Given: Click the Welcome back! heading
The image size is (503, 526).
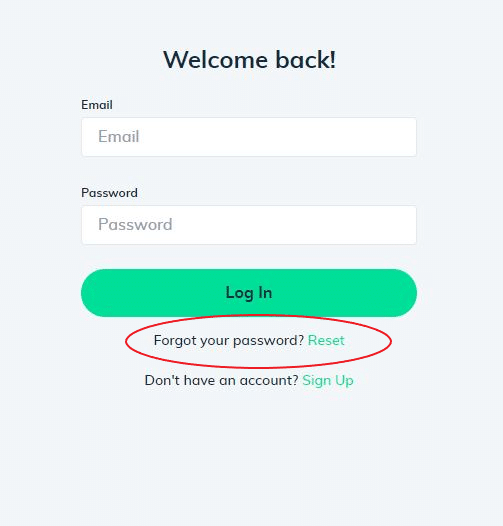Looking at the screenshot, I should [249, 60].
